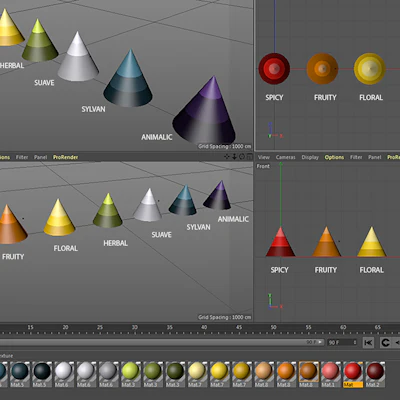
Task: Select the olive green Mat.3 material
Action: [153, 374]
